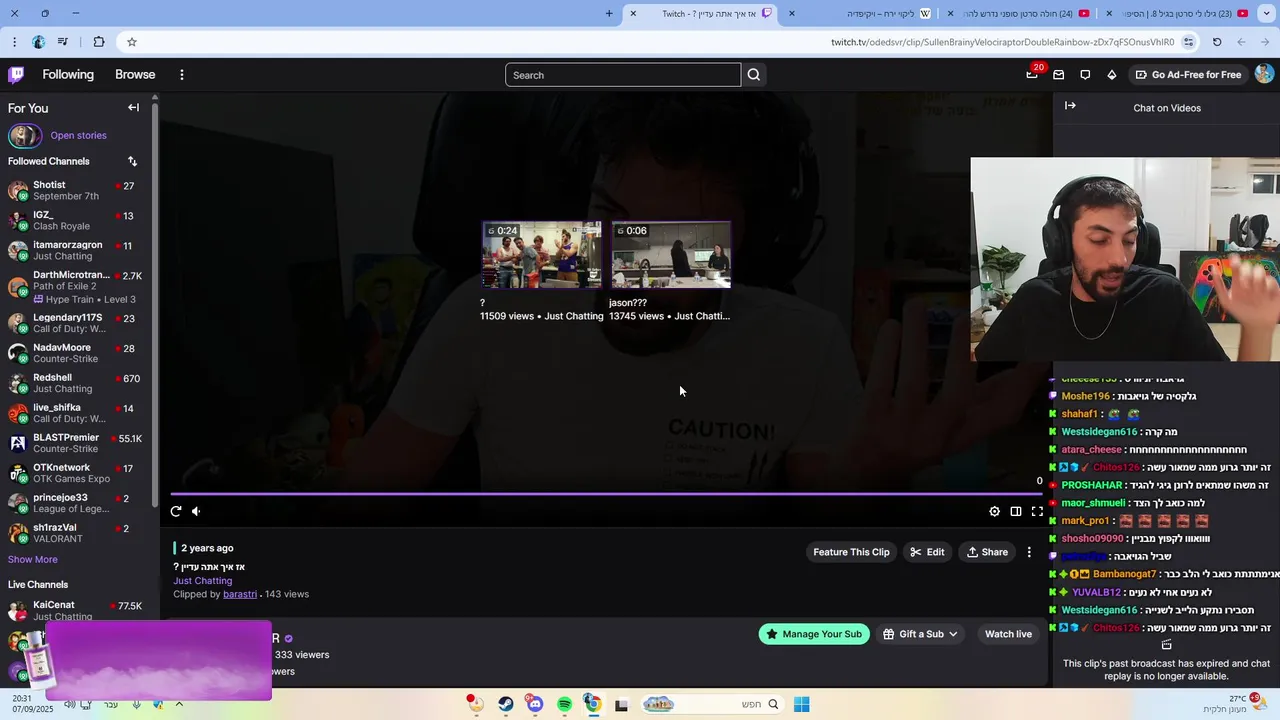Open more options beside Share button
This screenshot has width=1280, height=720.
pyautogui.click(x=1029, y=552)
